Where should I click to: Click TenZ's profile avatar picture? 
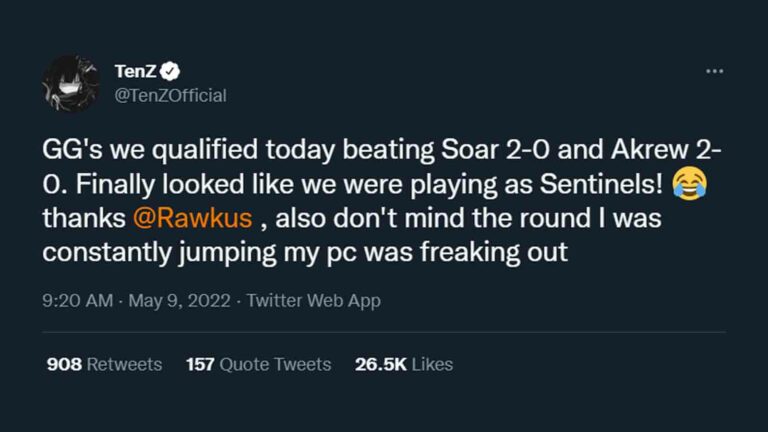pos(71,83)
